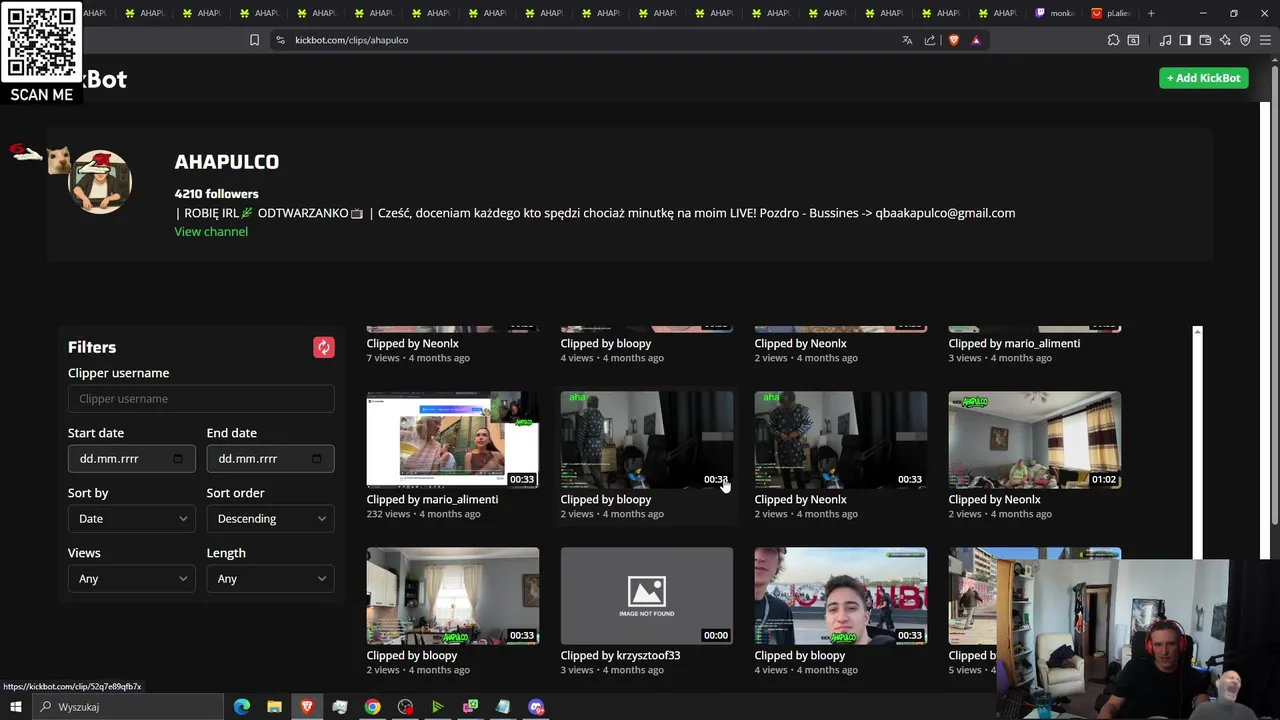Click the clips list scrollbar
1280x720 pixels.
1197,442
